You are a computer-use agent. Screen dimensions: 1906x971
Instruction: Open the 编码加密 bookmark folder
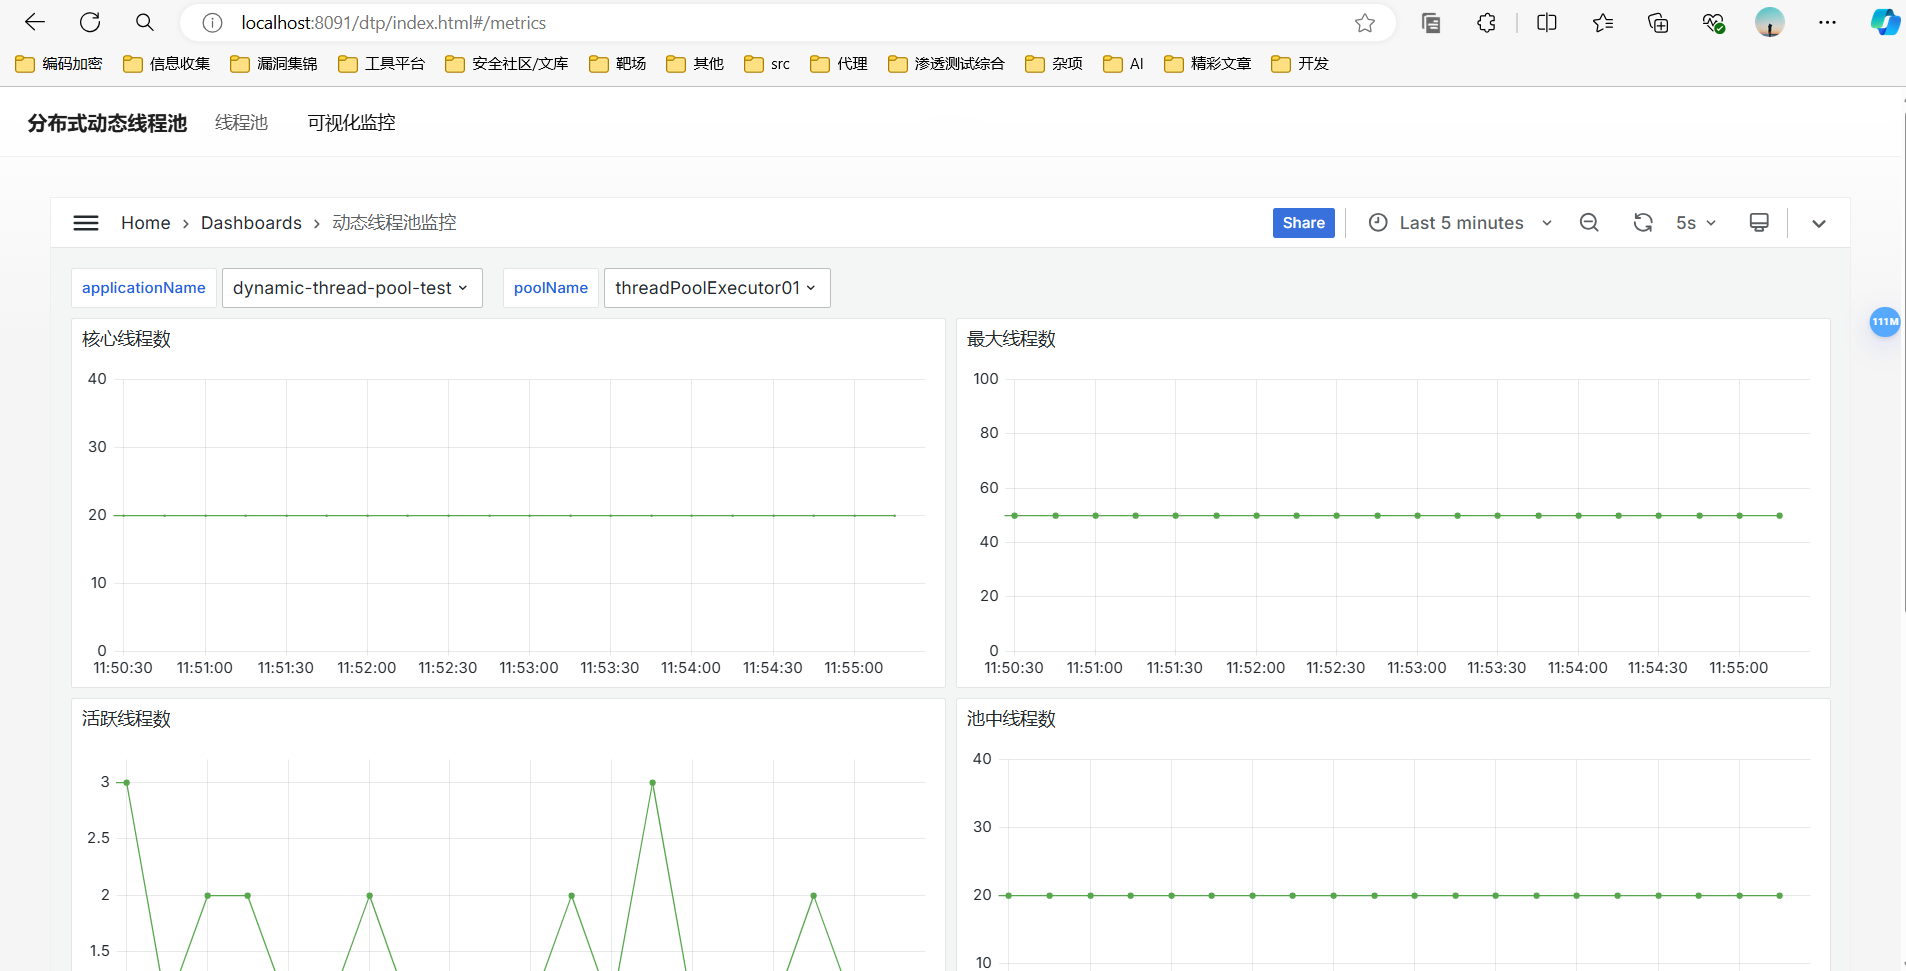59,64
